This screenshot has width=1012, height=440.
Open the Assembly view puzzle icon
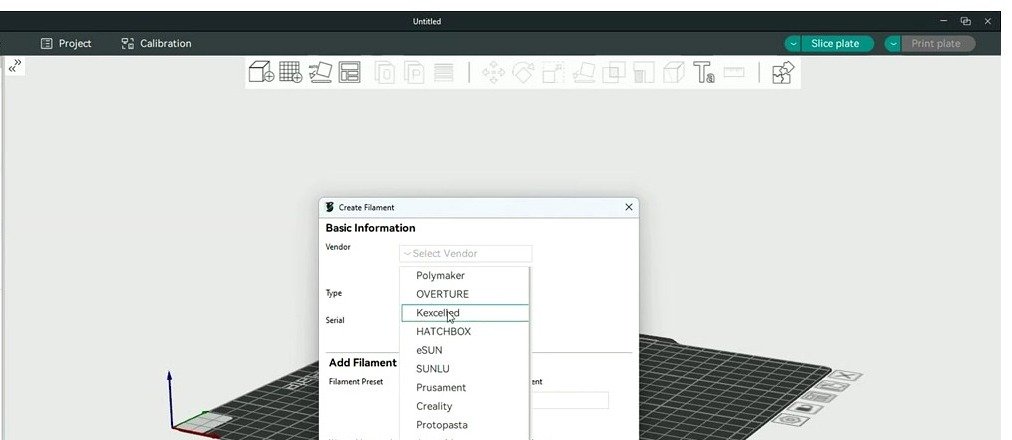pos(783,72)
